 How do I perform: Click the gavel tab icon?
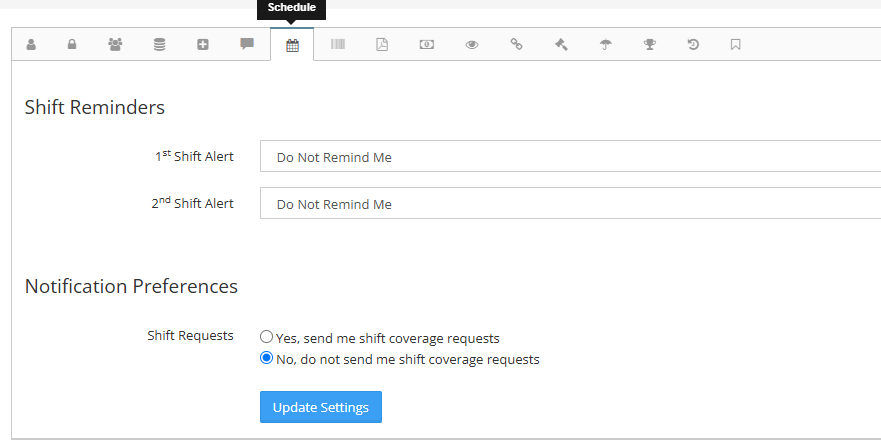(561, 45)
